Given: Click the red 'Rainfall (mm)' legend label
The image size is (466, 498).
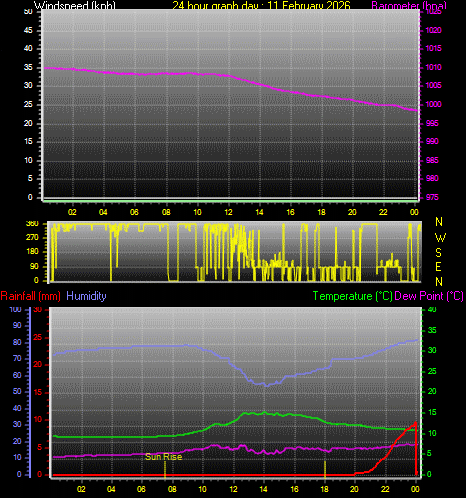Looking at the screenshot, I should point(31,296).
